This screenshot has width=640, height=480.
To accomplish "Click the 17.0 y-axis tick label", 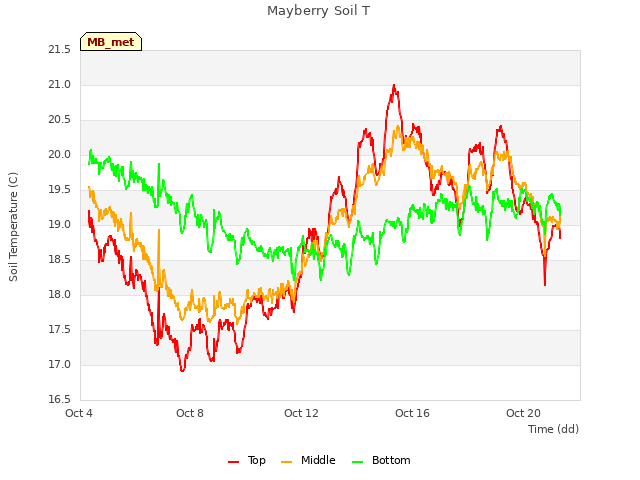I will pos(59,364).
